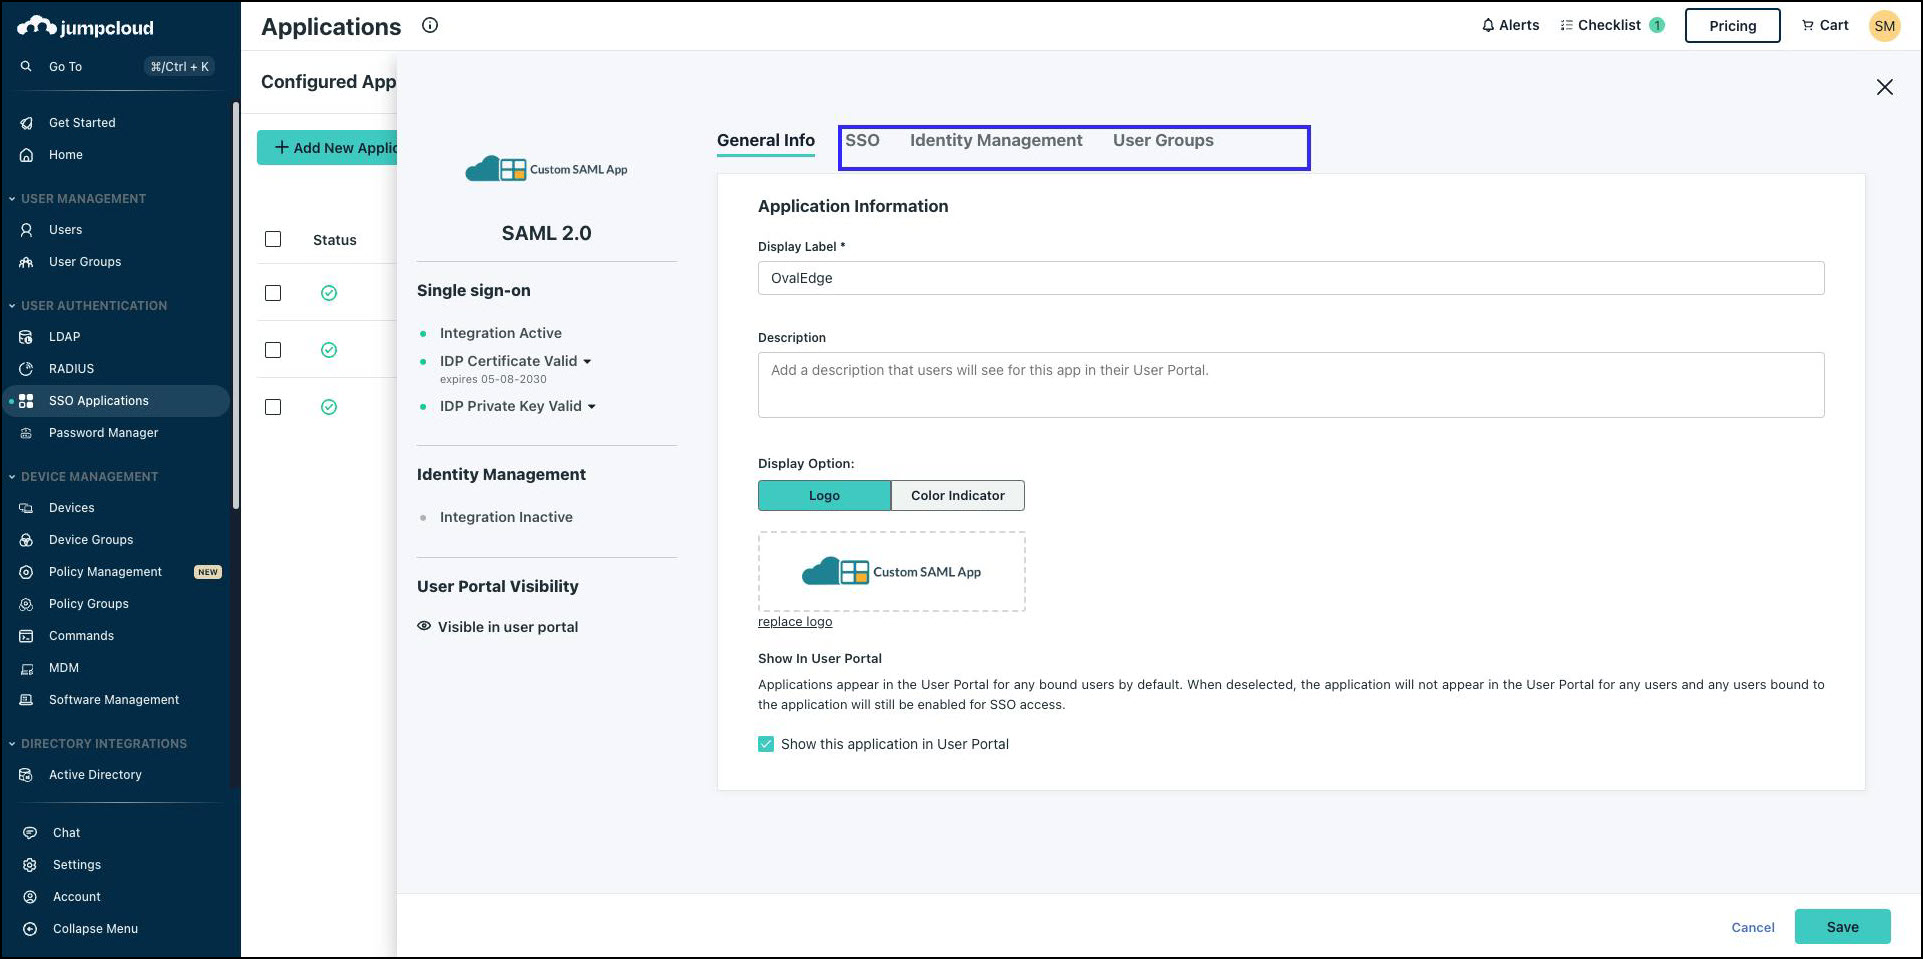The image size is (1923, 959).
Task: Switch to the SSO tab
Action: (x=862, y=141)
